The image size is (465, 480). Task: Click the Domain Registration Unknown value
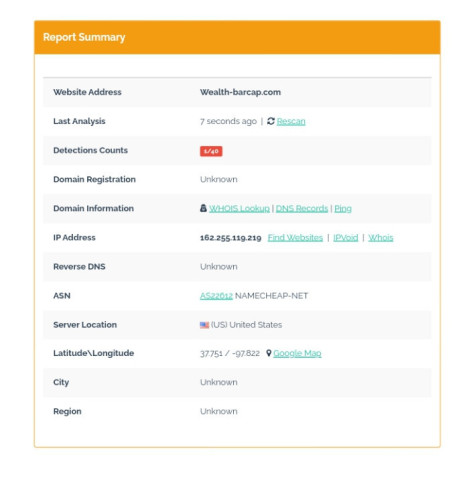click(219, 179)
